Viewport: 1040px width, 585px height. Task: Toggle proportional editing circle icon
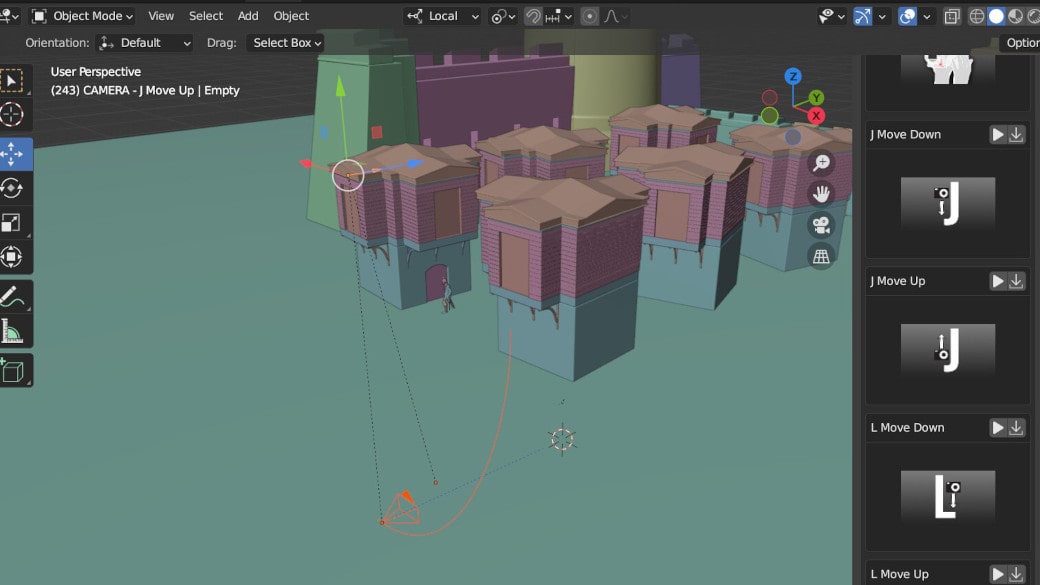coord(589,17)
